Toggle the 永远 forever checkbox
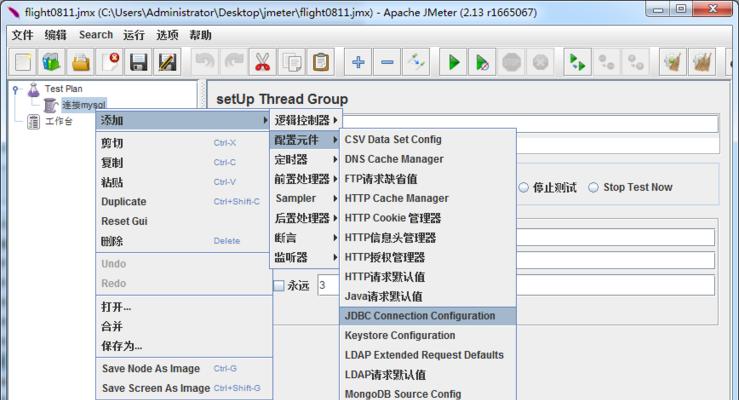 [x=279, y=286]
